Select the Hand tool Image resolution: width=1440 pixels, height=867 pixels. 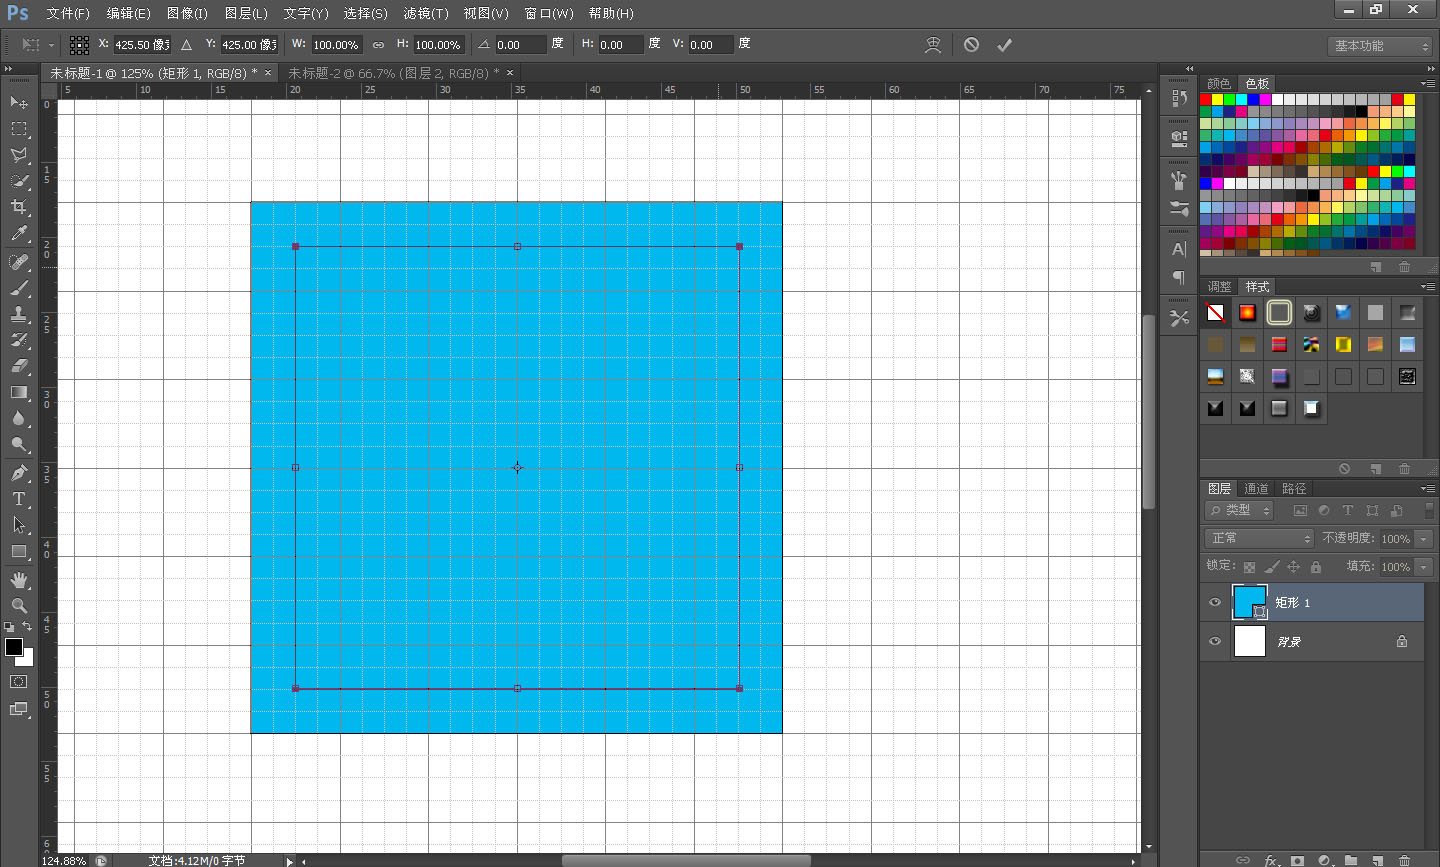pyautogui.click(x=18, y=580)
